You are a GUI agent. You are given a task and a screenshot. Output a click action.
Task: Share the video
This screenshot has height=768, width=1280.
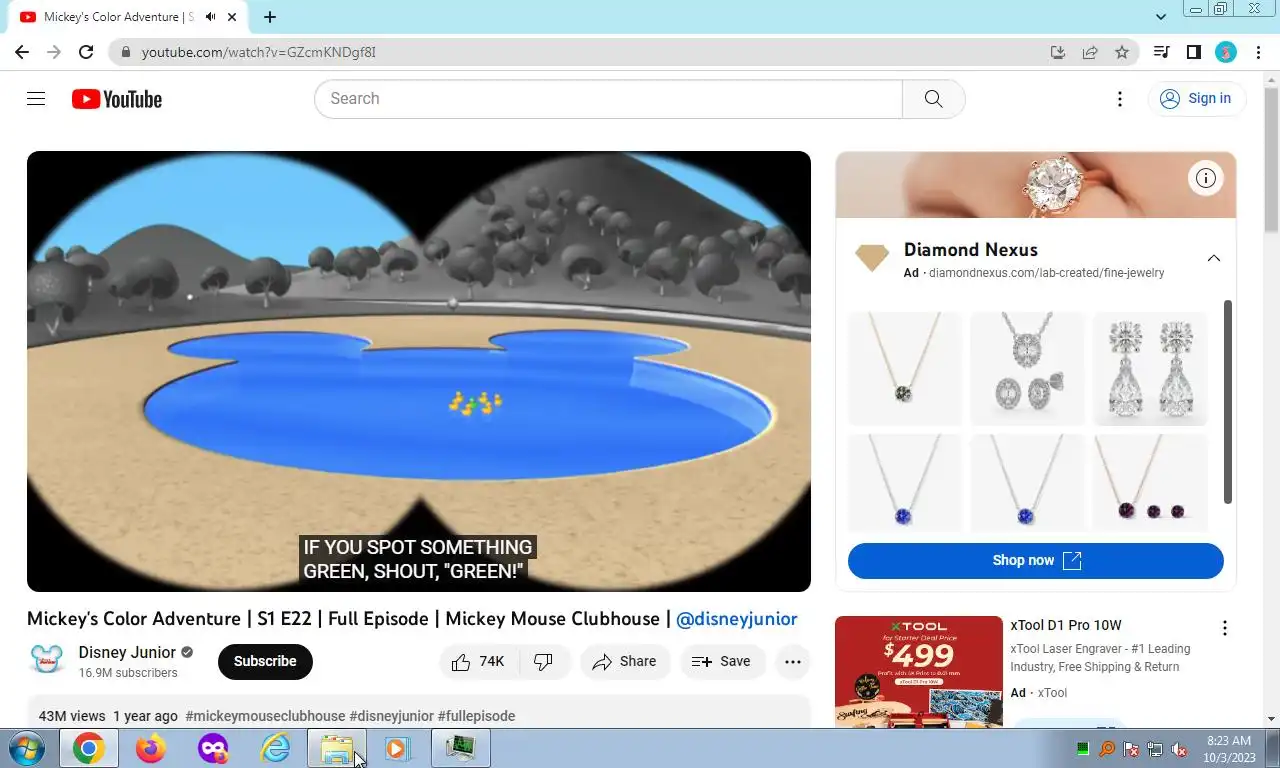pos(625,661)
